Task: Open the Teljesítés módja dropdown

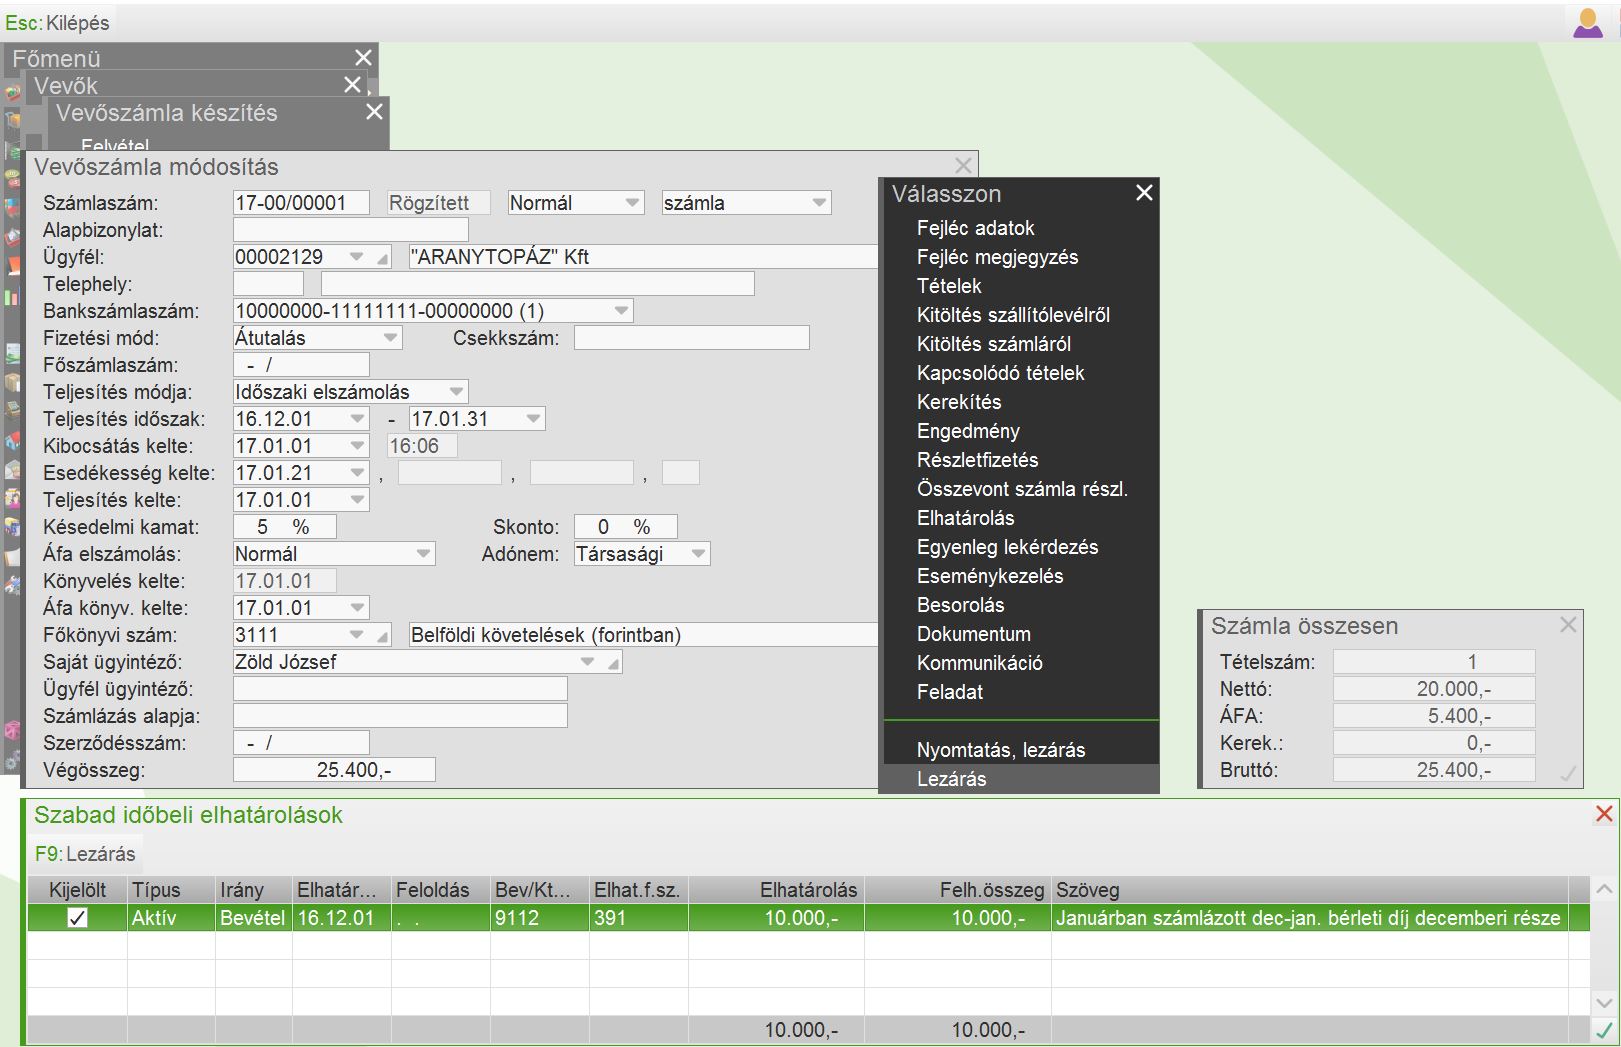Action: [x=456, y=392]
